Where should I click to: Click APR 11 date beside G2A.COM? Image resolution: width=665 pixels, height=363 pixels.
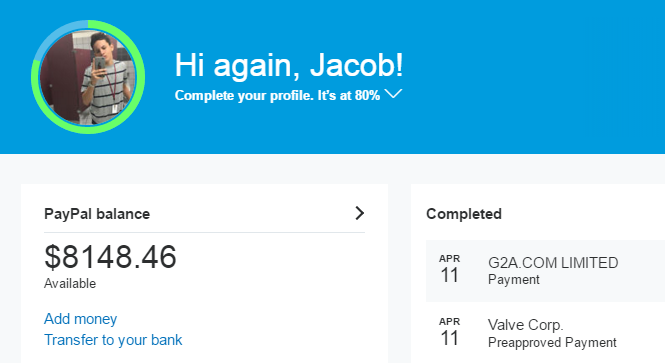pos(450,270)
